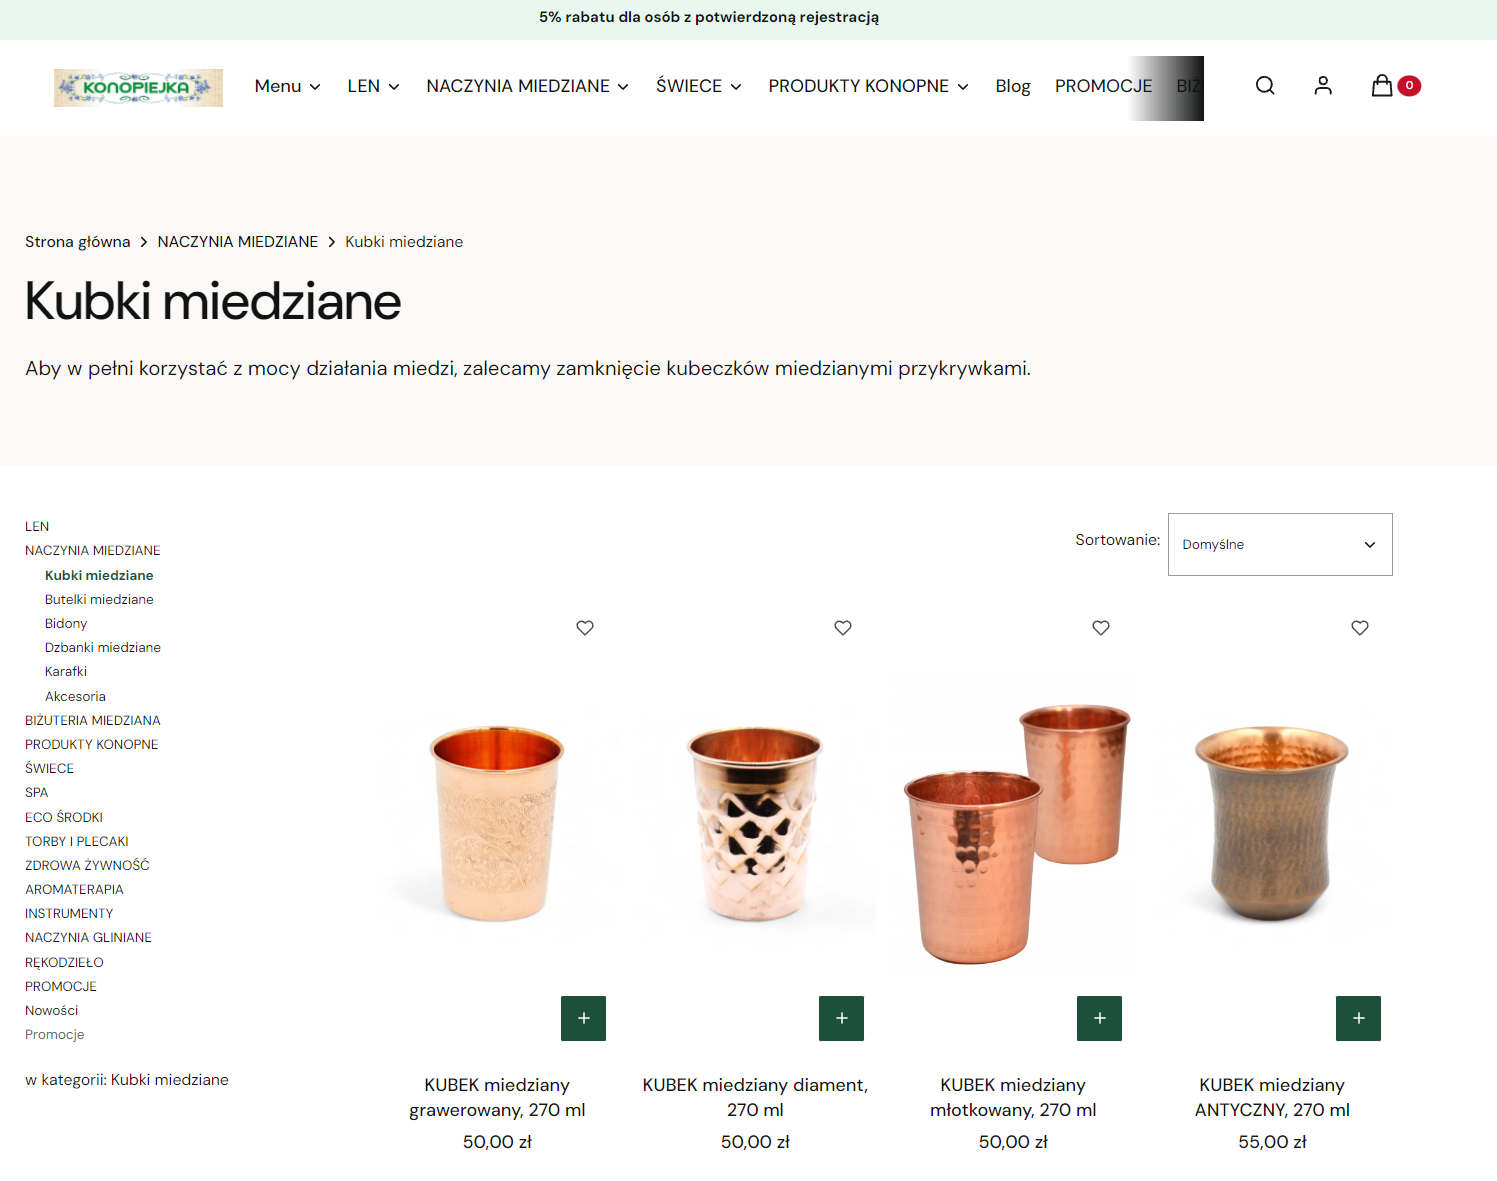Image resolution: width=1497 pixels, height=1181 pixels.
Task: Add KUBEK miedziany ANTYCZNY to cart
Action: [1358, 1018]
